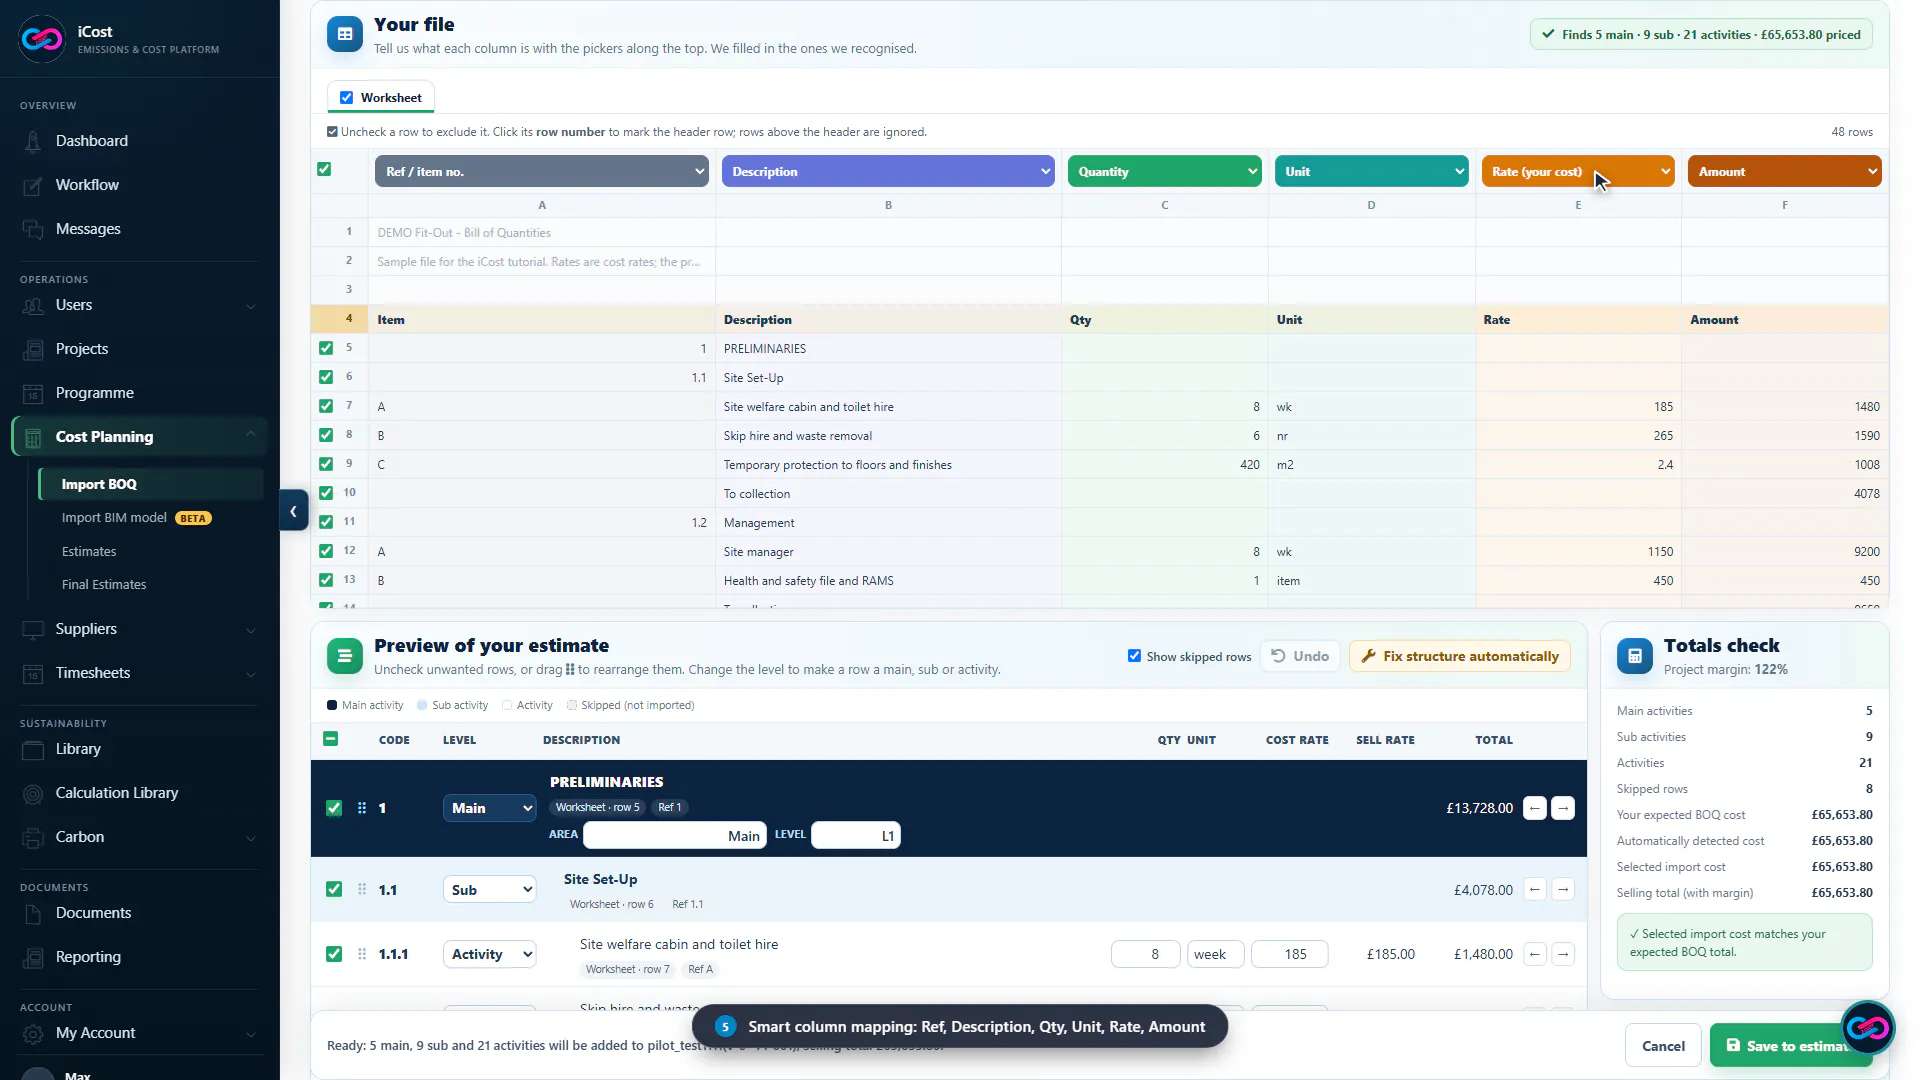Open the Description column picker

888,171
